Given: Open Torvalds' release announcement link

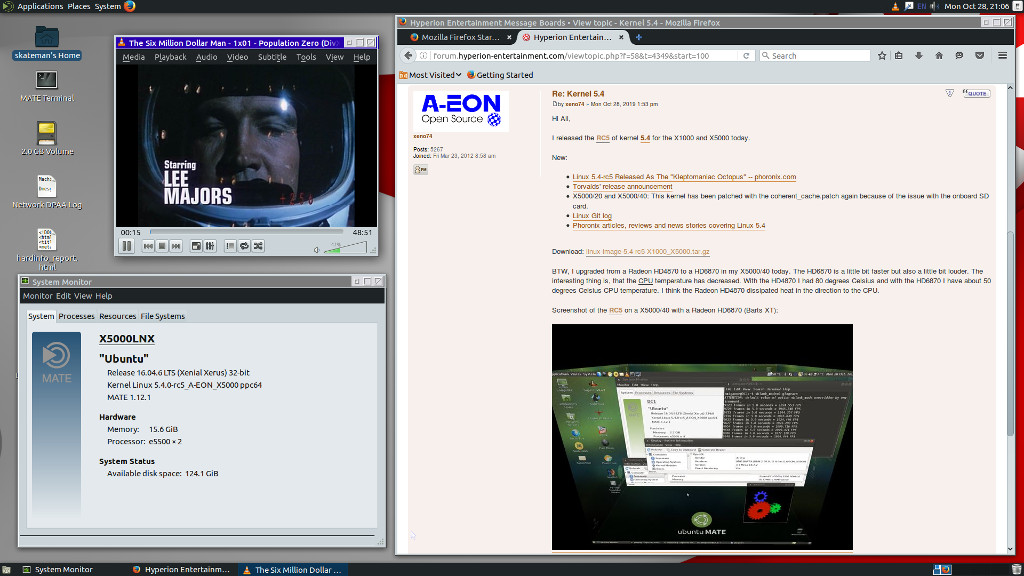Looking at the screenshot, I should tap(622, 187).
